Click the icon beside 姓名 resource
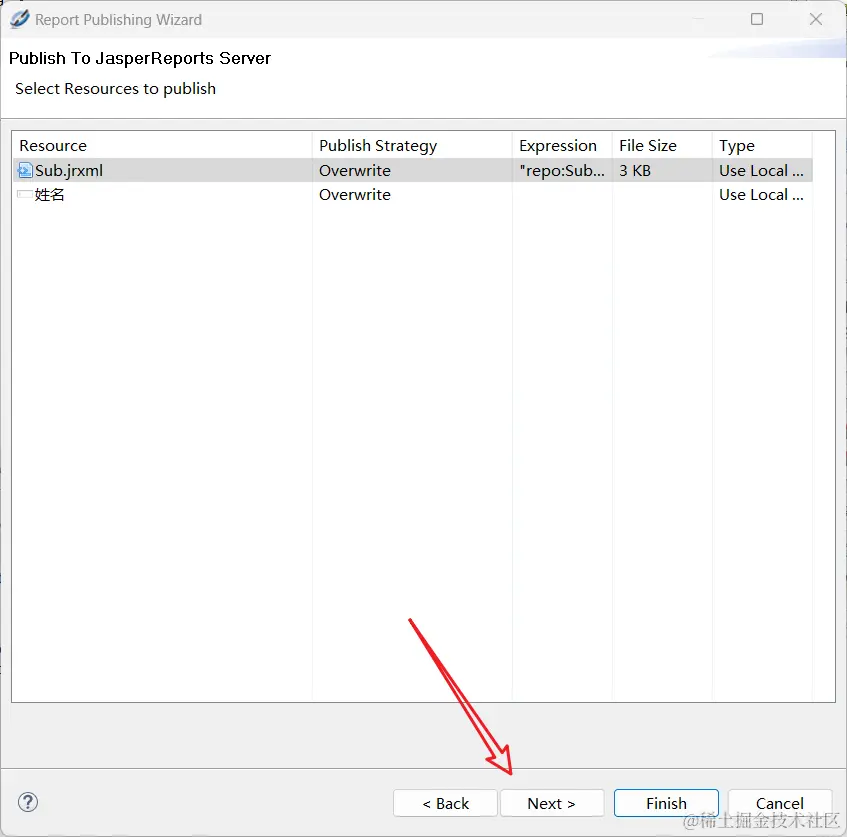Image resolution: width=847 pixels, height=837 pixels. point(25,195)
